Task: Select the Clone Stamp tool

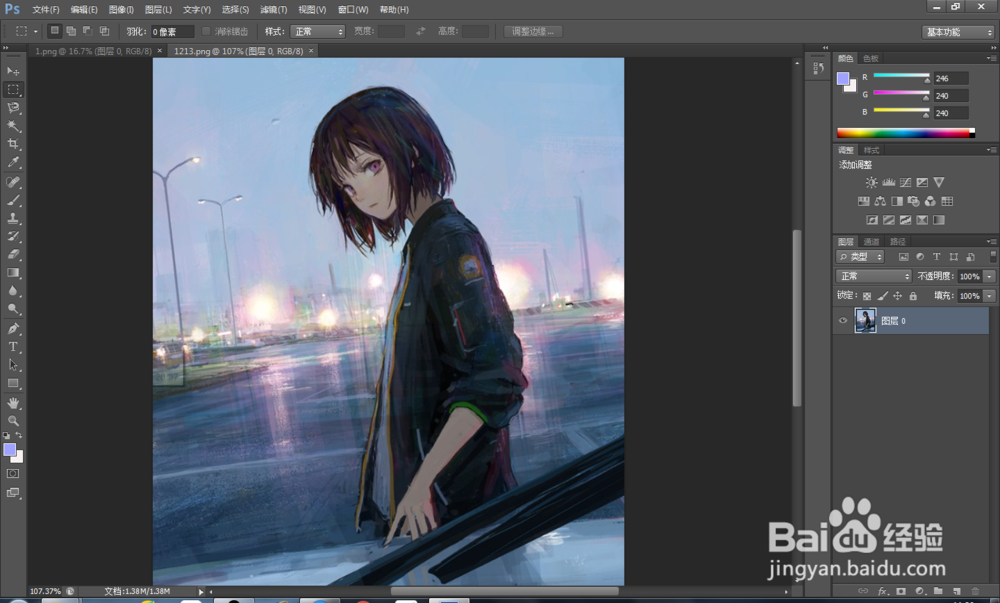Action: pyautogui.click(x=13, y=218)
